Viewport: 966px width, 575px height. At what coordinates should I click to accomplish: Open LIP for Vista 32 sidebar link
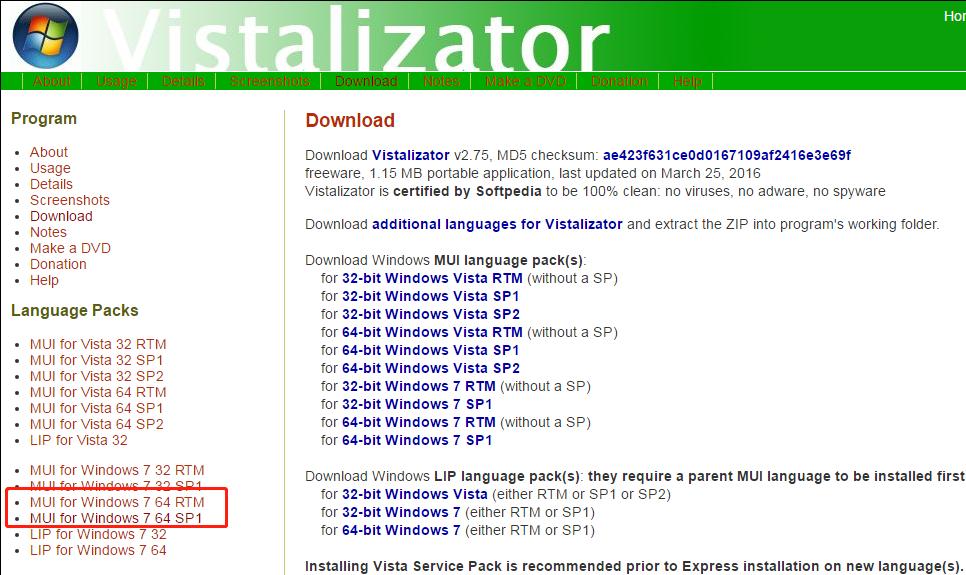pyautogui.click(x=79, y=441)
